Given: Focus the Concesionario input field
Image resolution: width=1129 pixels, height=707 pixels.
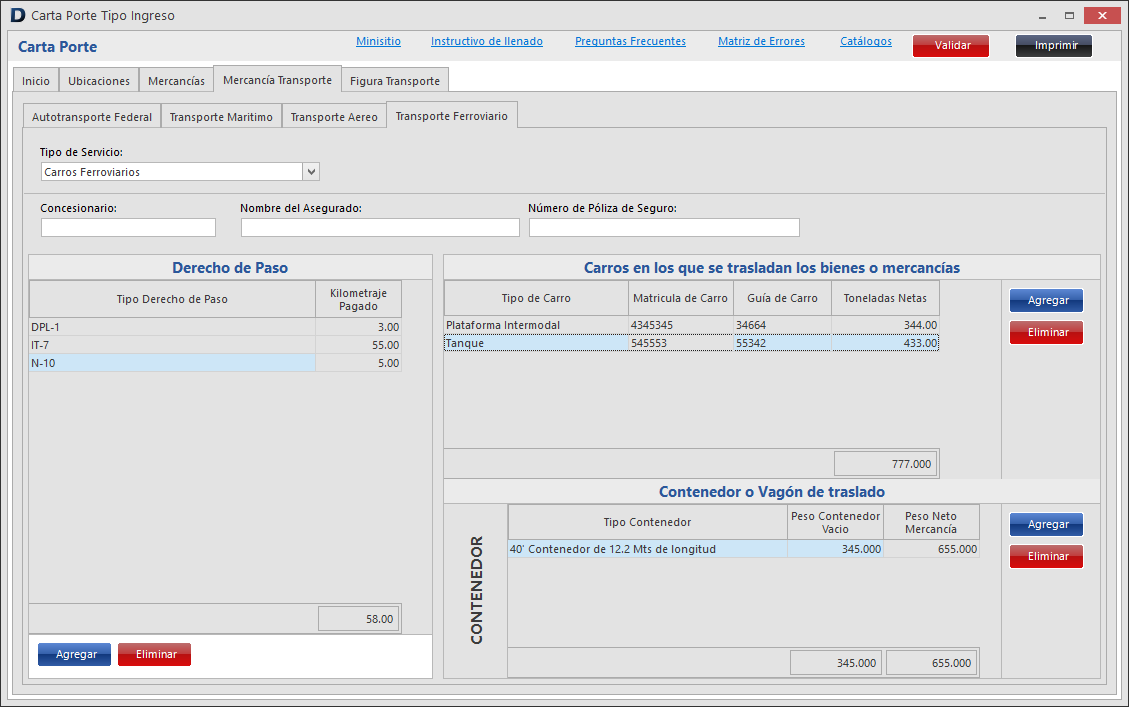Looking at the screenshot, I should [x=128, y=228].
